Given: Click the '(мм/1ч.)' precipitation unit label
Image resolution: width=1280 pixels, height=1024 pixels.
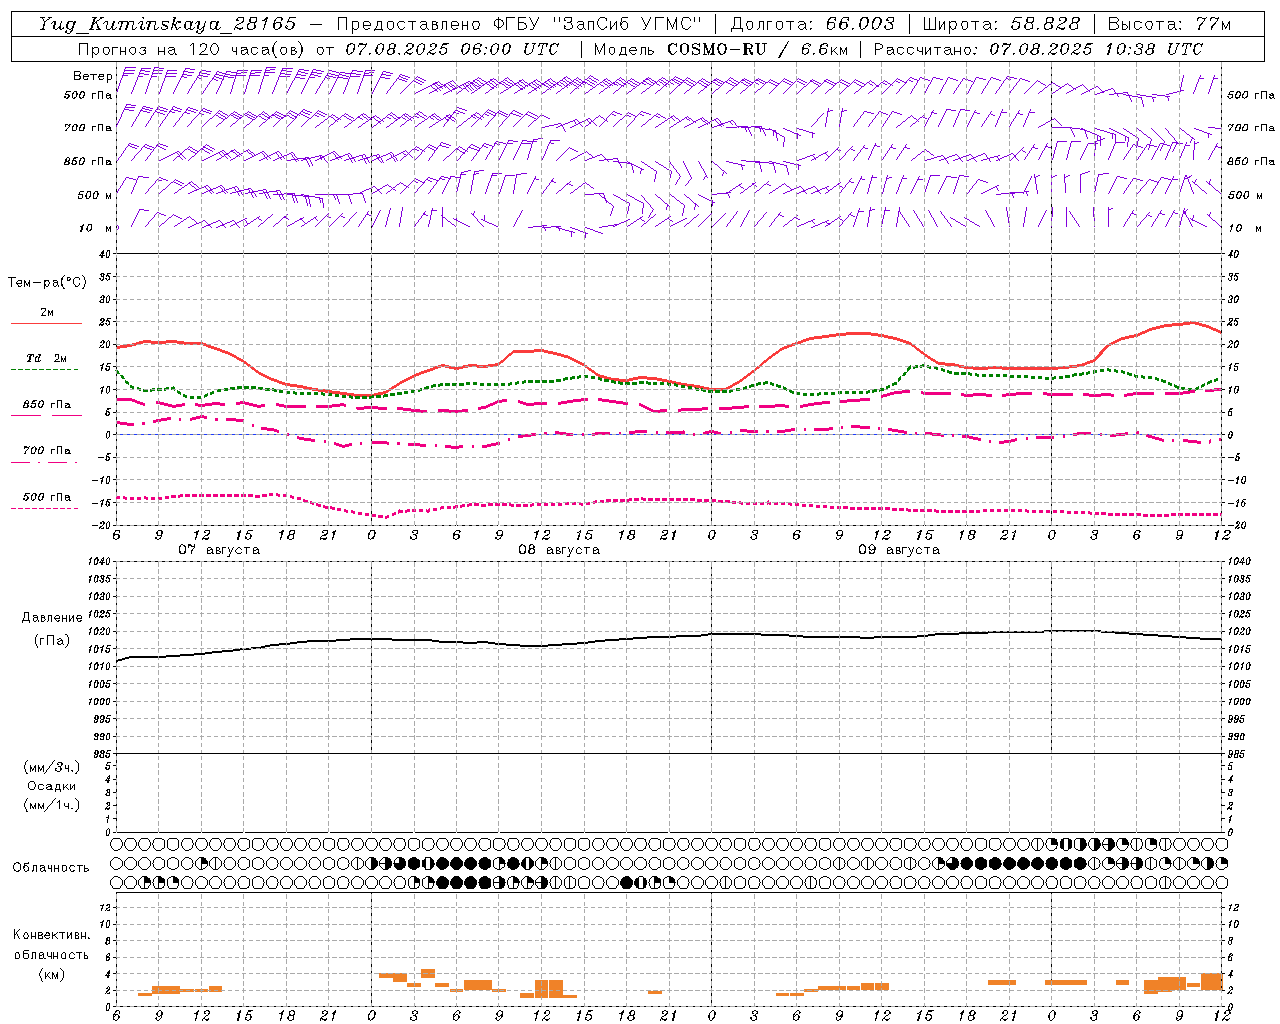Looking at the screenshot, I should point(52,805).
